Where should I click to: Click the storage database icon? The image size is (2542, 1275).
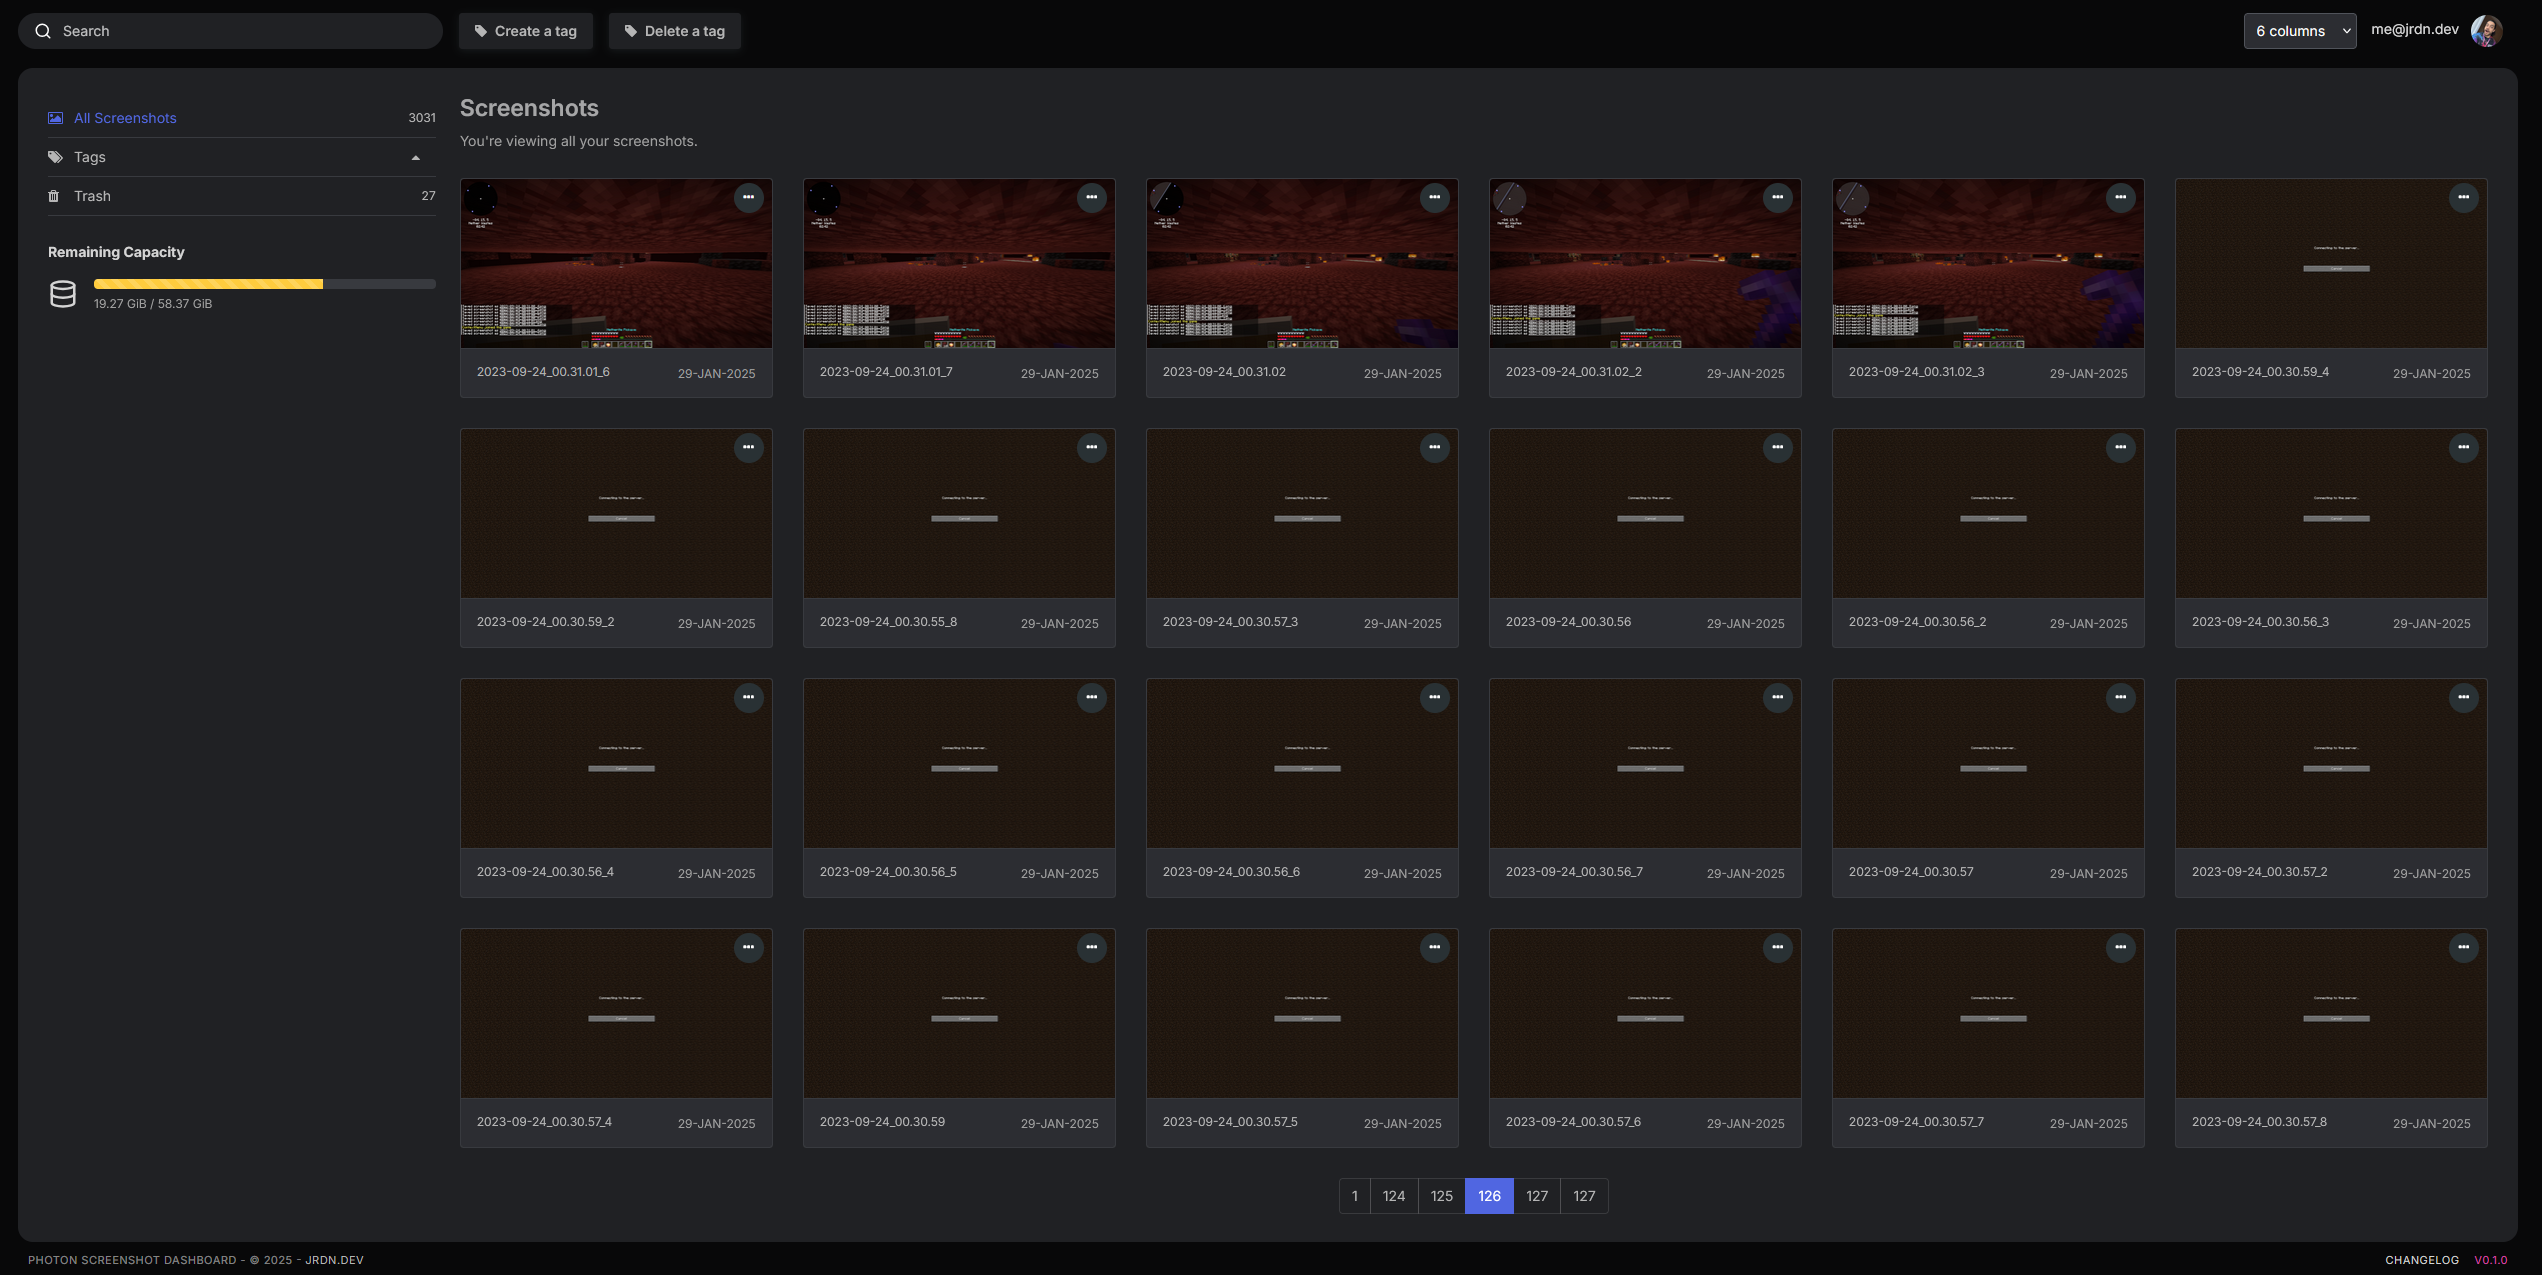[x=63, y=294]
